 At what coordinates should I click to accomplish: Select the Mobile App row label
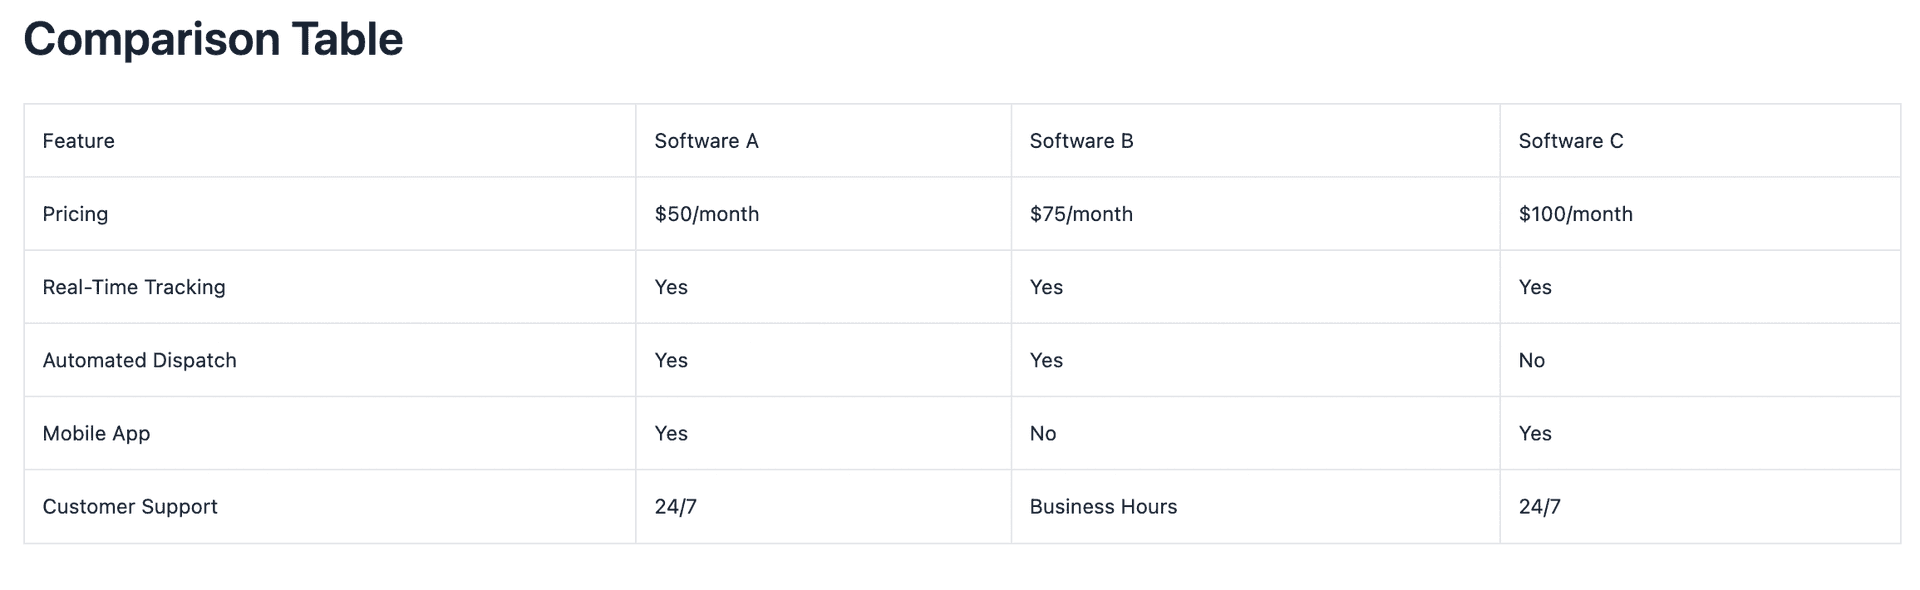coord(330,433)
